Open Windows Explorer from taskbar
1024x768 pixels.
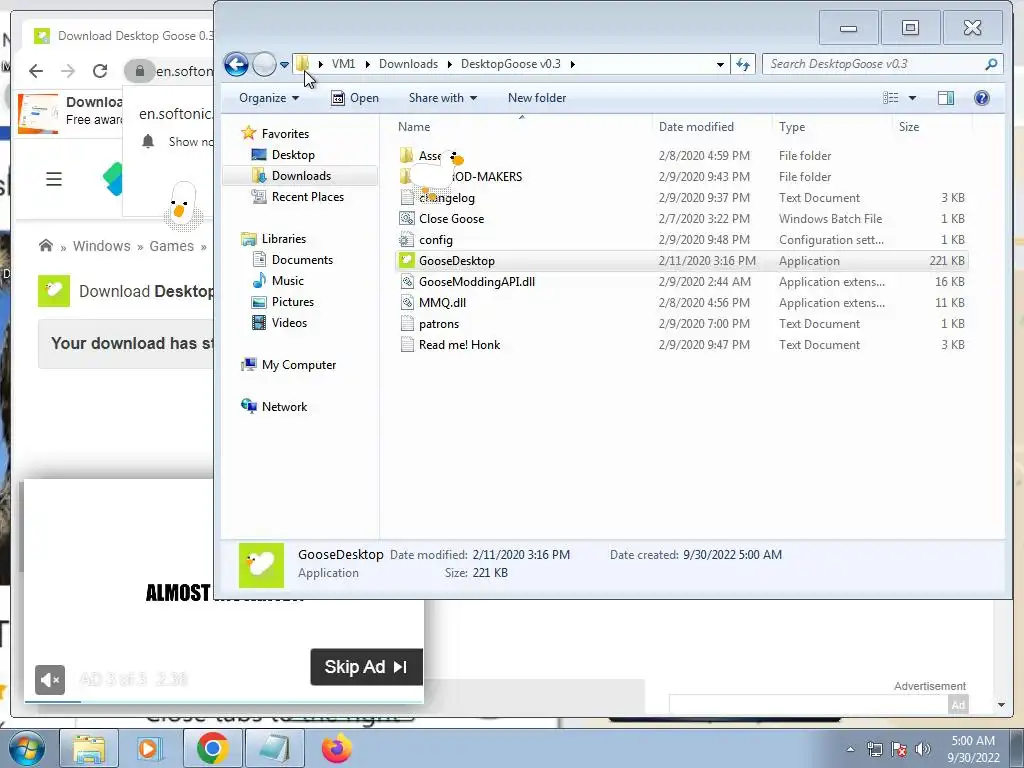pos(89,748)
